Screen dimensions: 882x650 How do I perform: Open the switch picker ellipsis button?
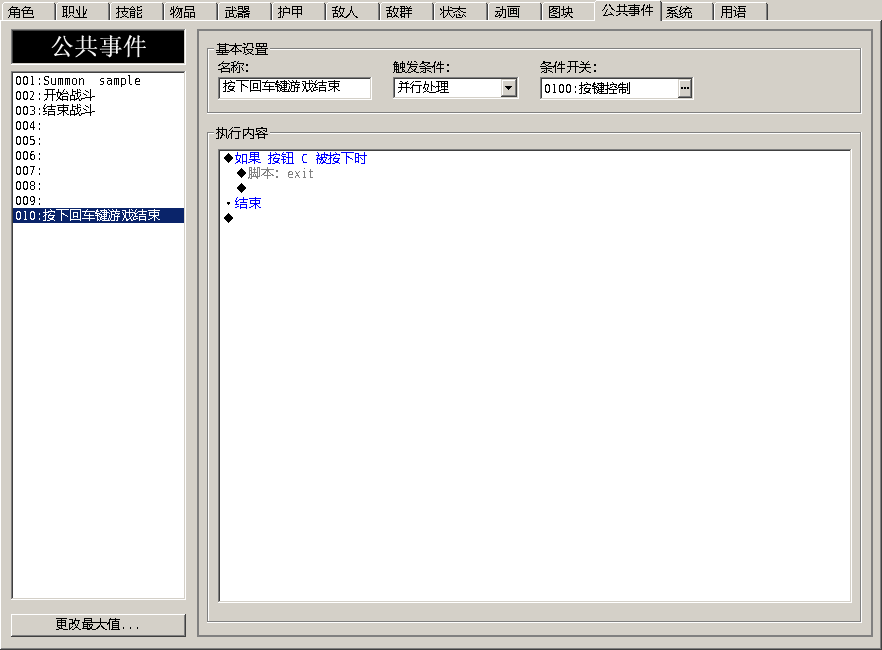pos(685,88)
